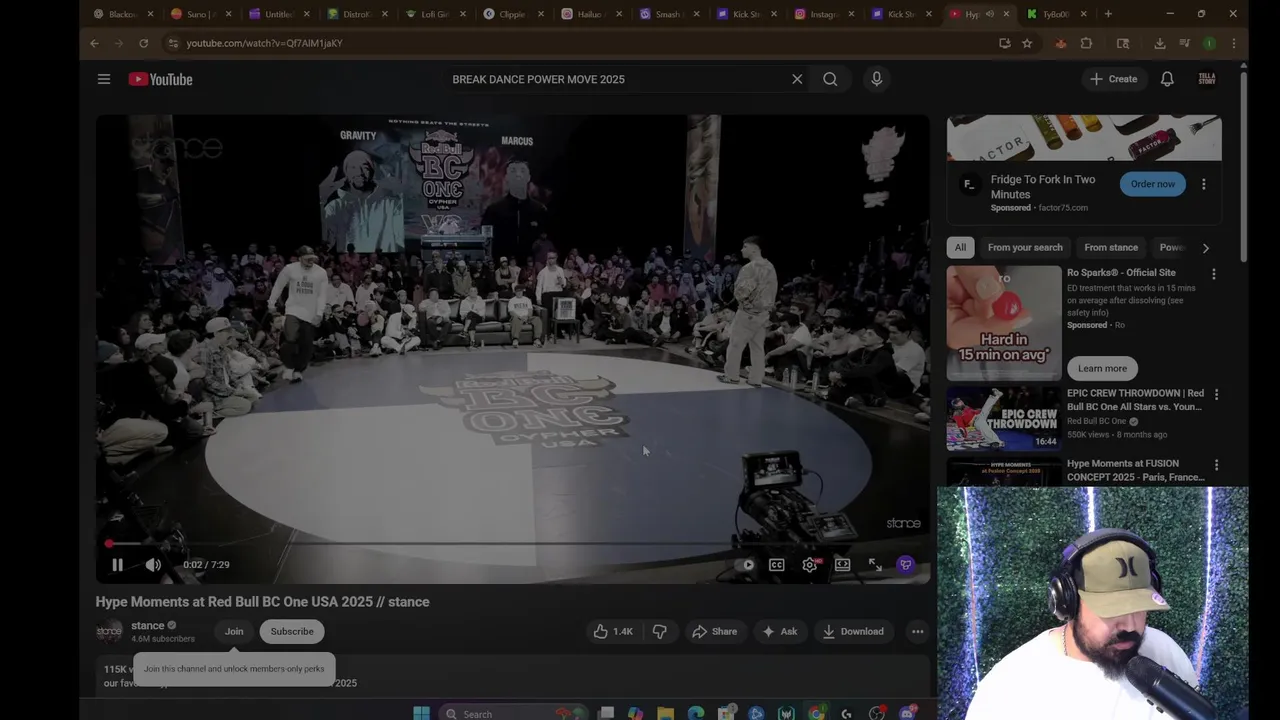1280x720 pixels.
Task: Join the stance channel membership
Action: [234, 631]
